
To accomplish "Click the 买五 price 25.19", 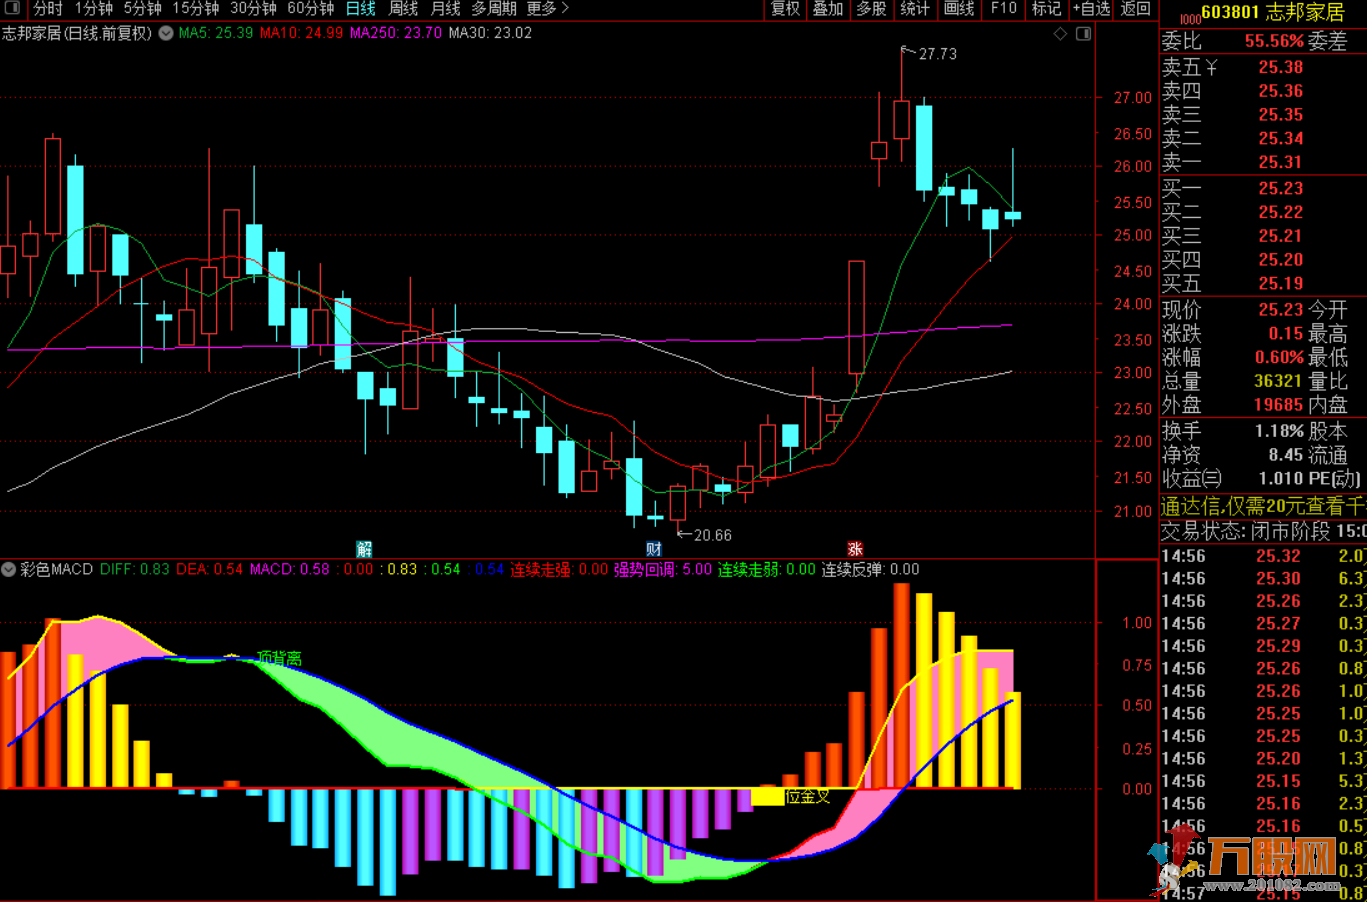I will point(1280,283).
